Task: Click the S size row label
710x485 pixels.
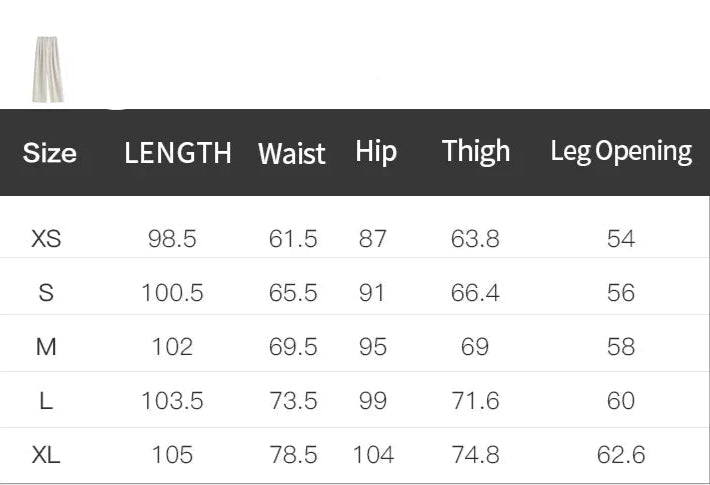Action: click(46, 293)
